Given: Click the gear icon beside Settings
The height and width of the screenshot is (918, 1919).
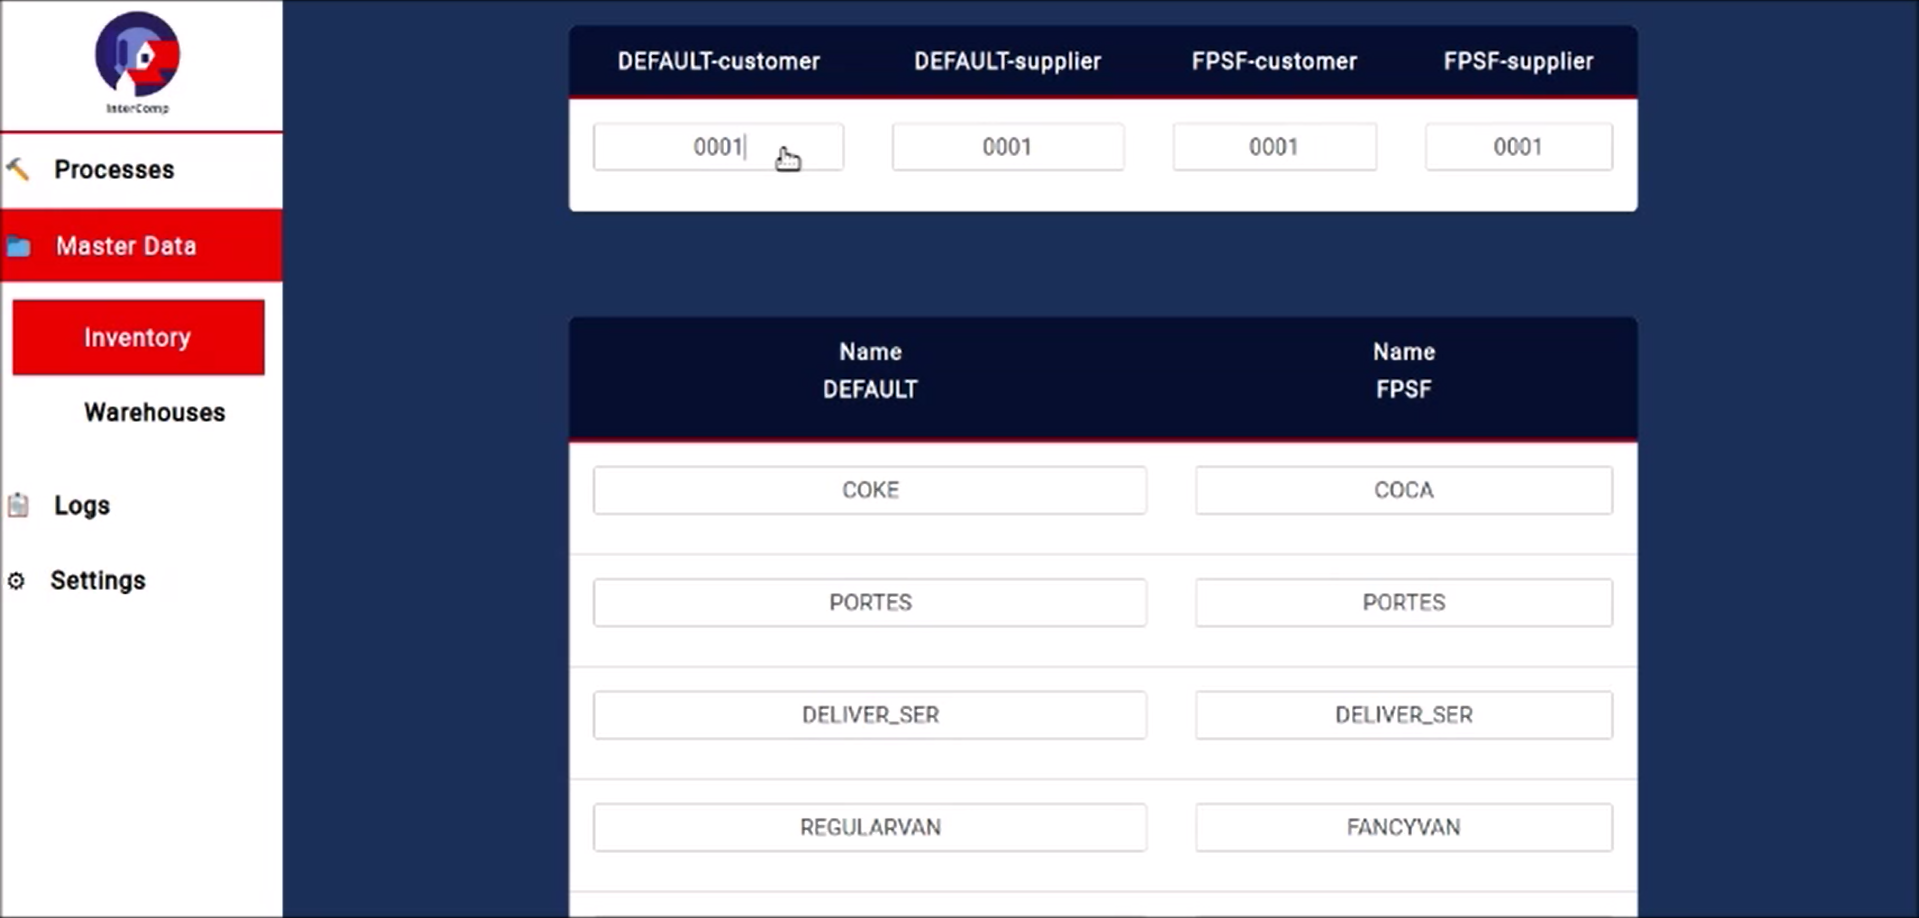Looking at the screenshot, I should tap(16, 580).
